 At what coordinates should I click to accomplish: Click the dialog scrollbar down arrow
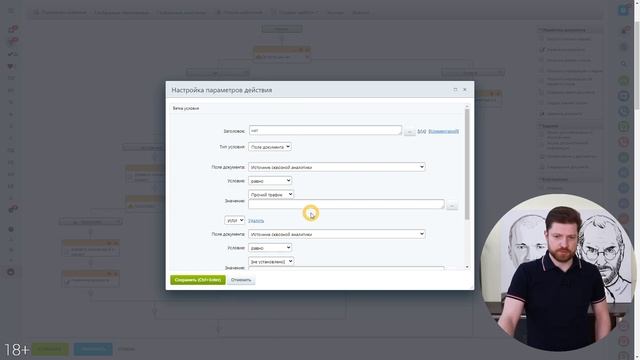467,267
